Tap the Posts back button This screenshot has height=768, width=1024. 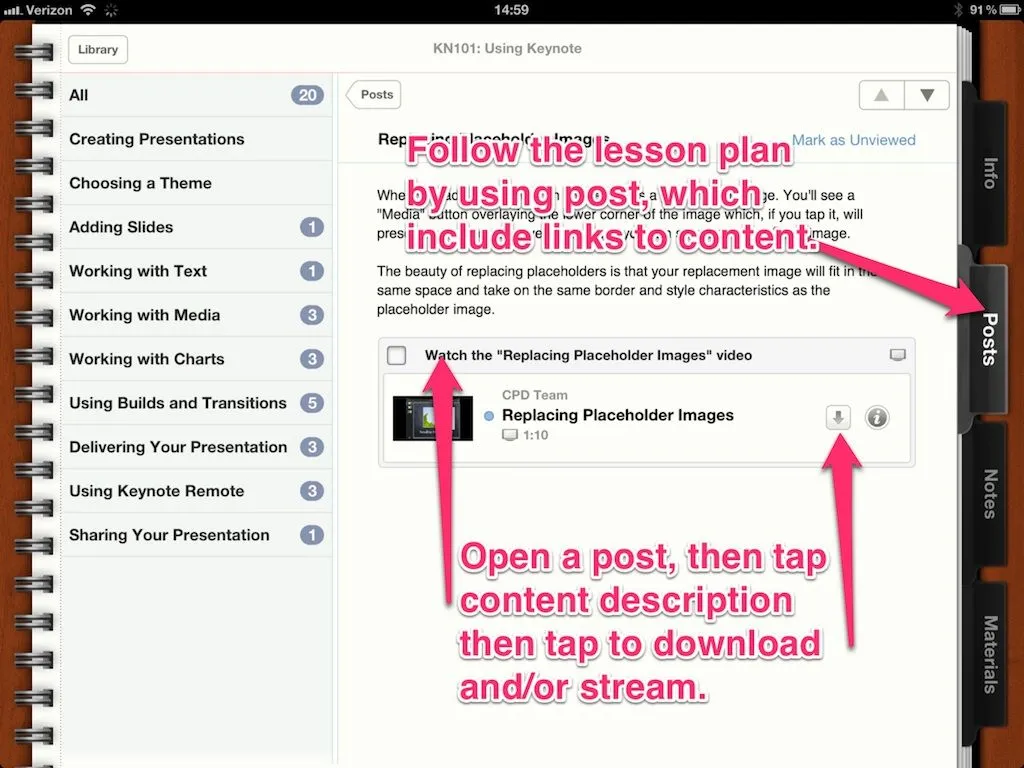[375, 95]
